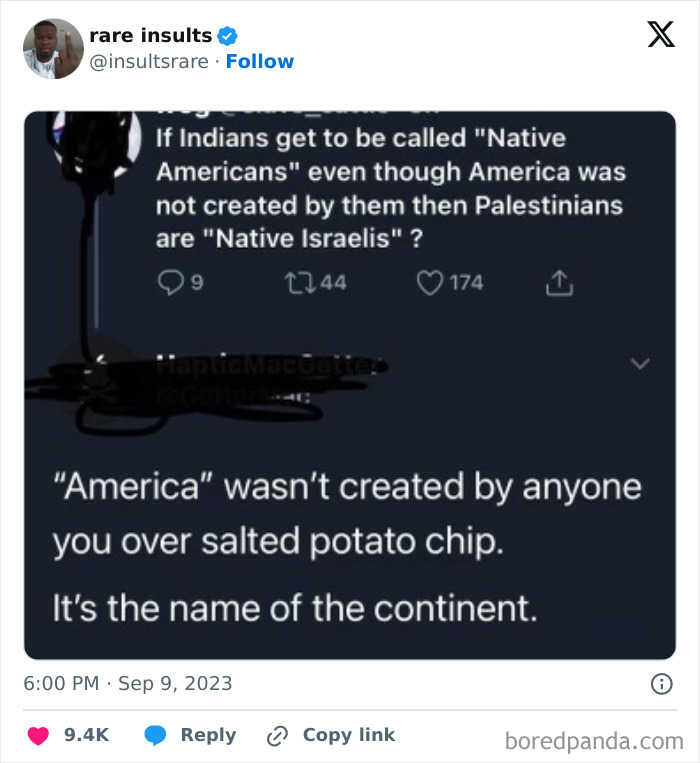Click the comment icon showing 9
This screenshot has height=763, width=700.
click(x=171, y=283)
